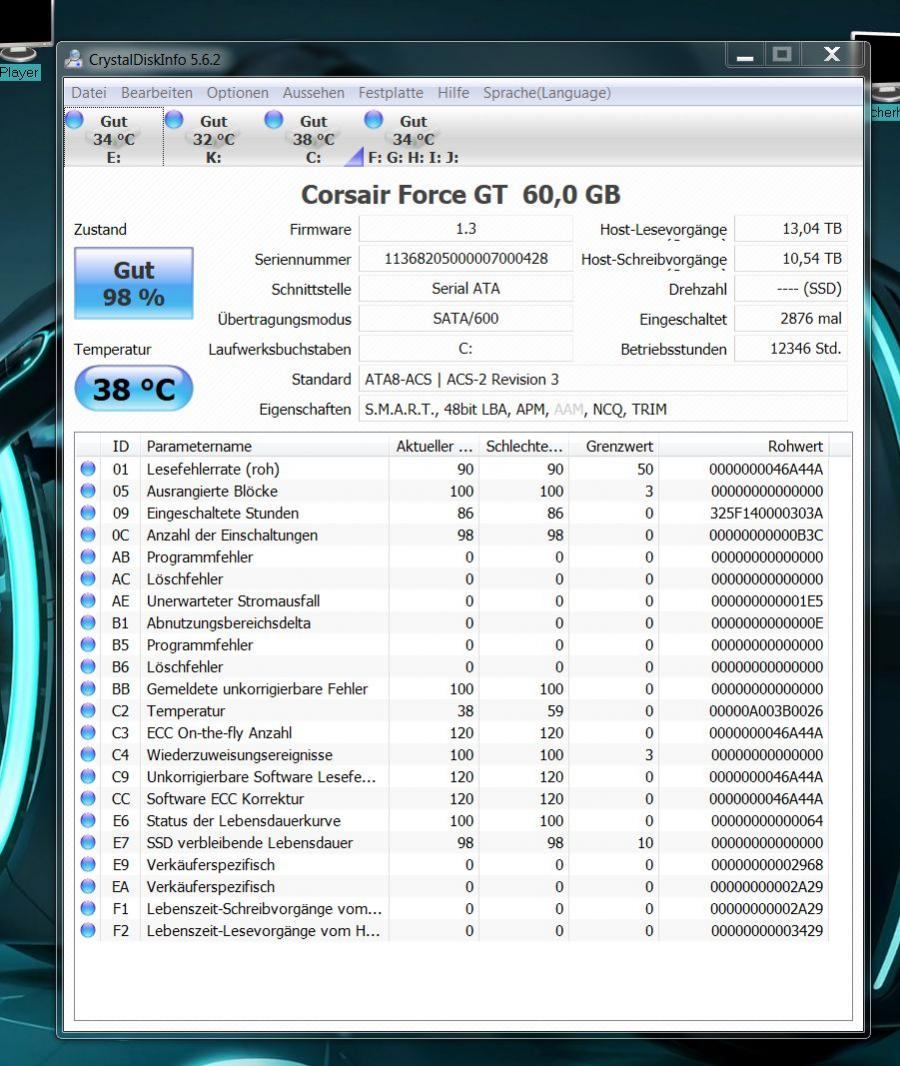Click the 38 °C temperature button

click(x=134, y=388)
